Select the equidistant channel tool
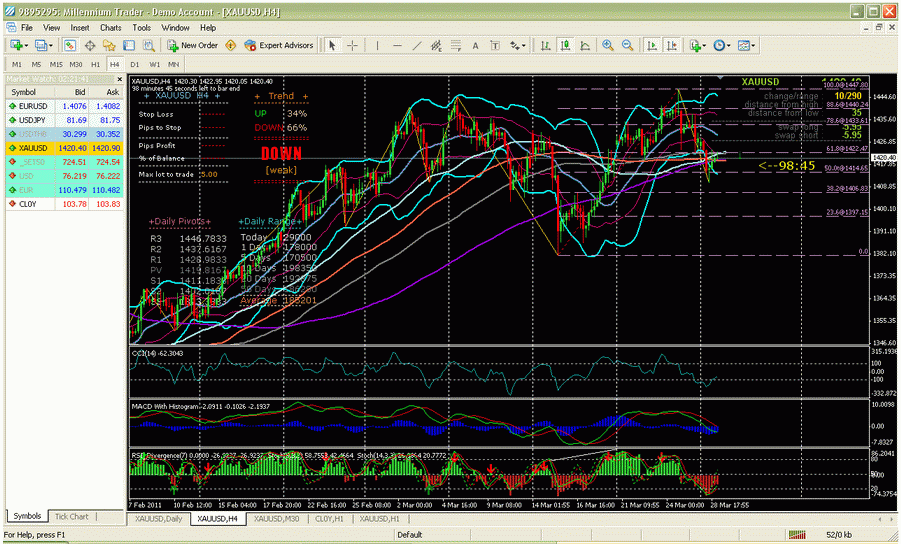 (x=436, y=45)
